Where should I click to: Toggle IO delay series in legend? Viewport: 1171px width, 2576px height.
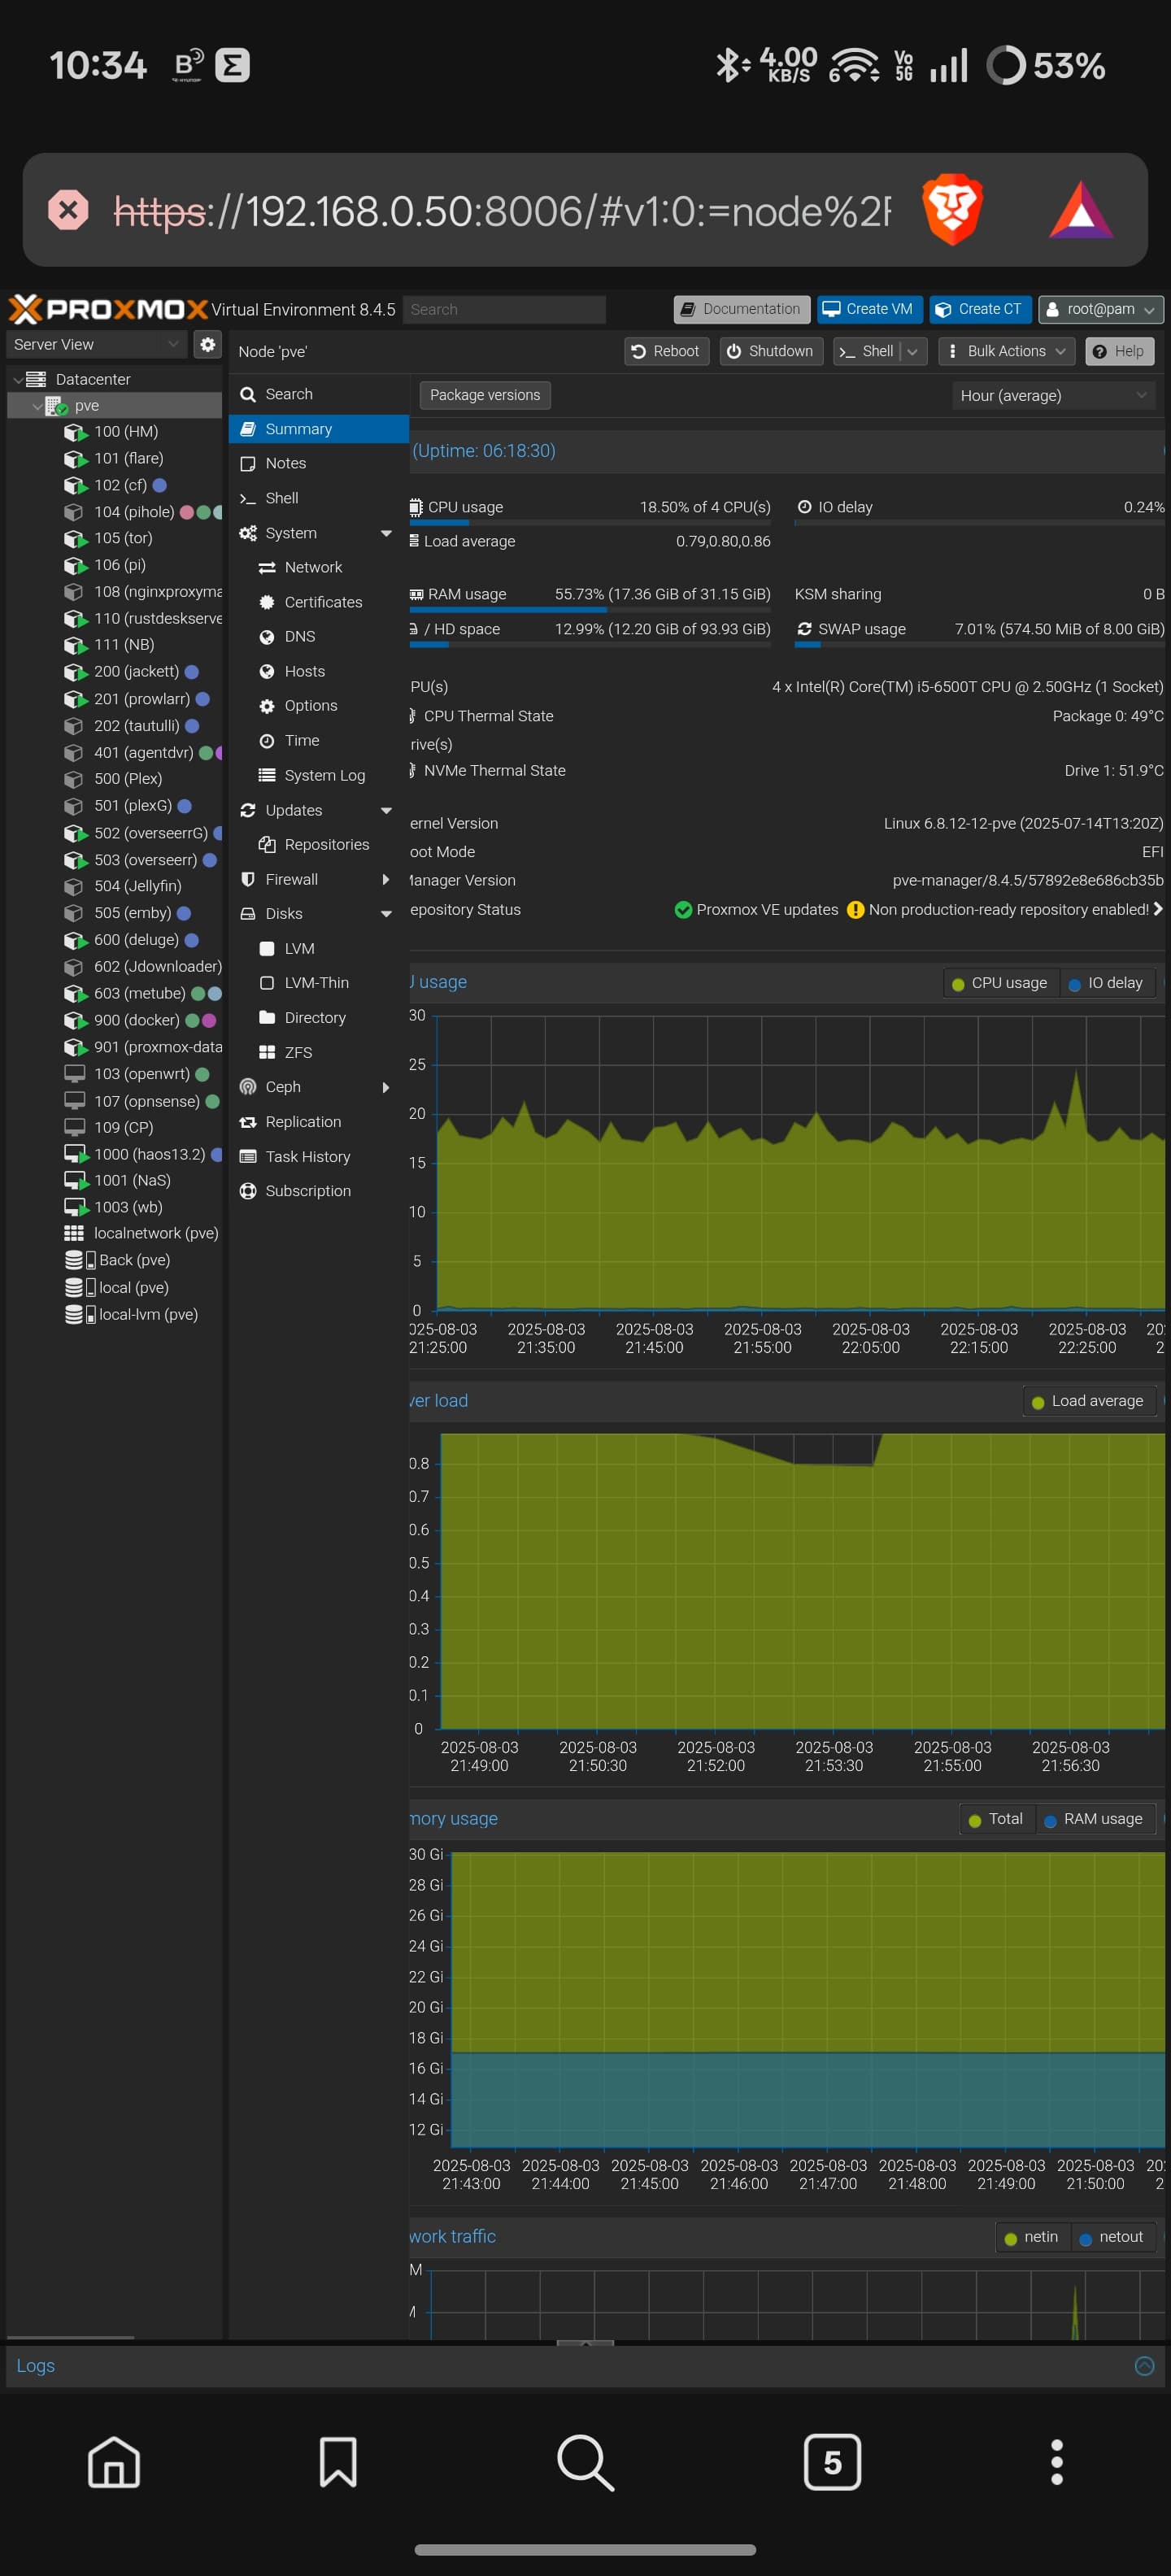coord(1106,983)
